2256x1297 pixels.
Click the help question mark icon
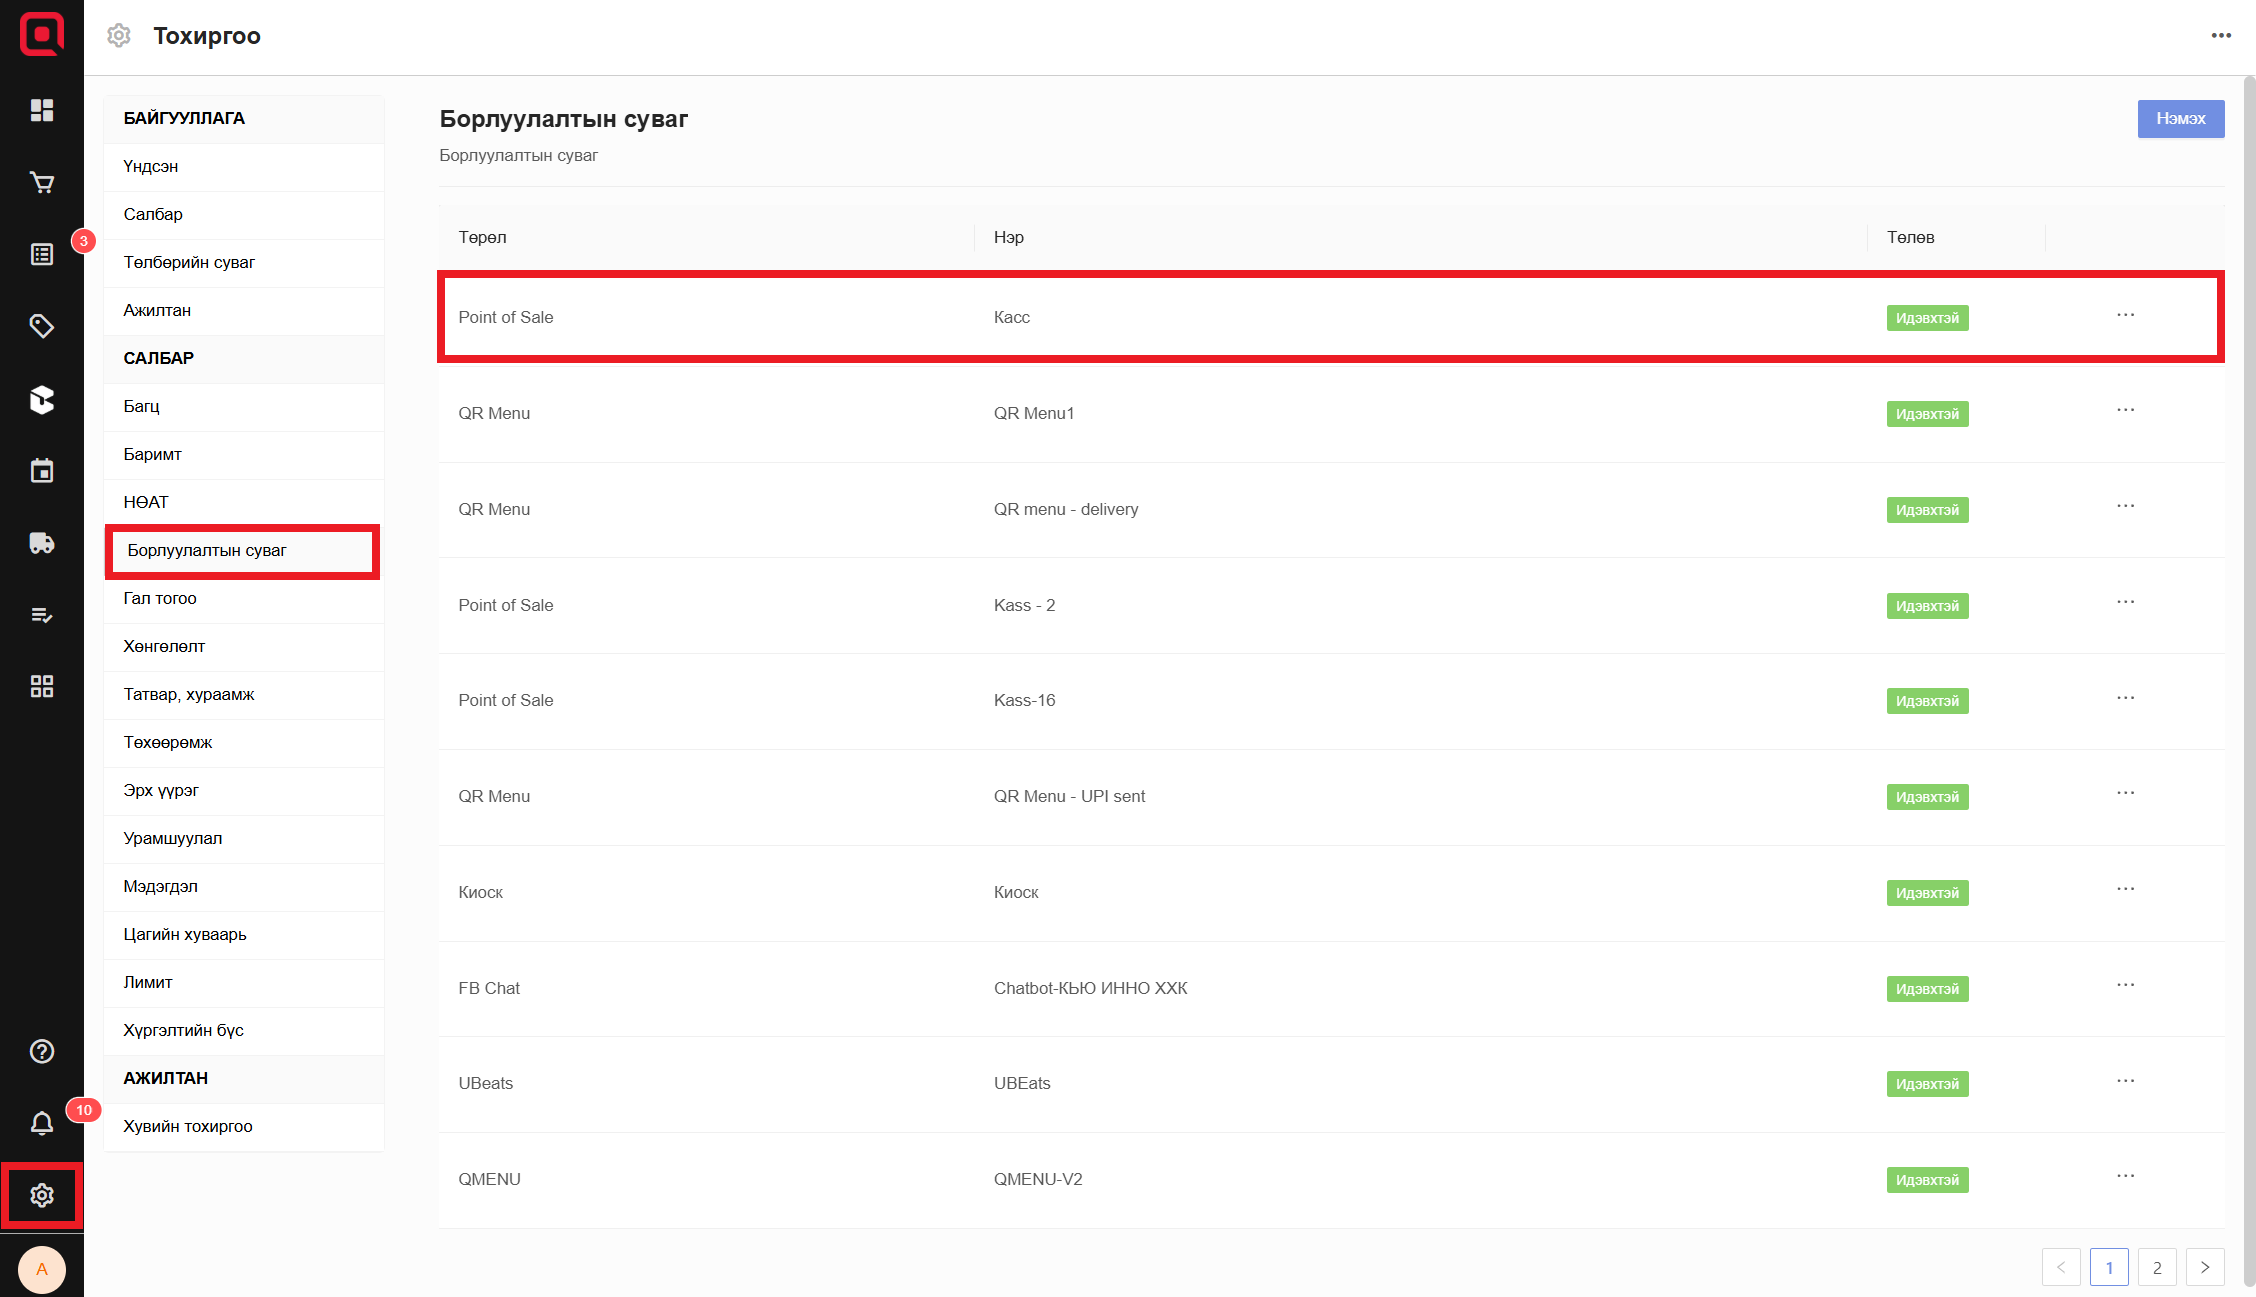pos(41,1051)
